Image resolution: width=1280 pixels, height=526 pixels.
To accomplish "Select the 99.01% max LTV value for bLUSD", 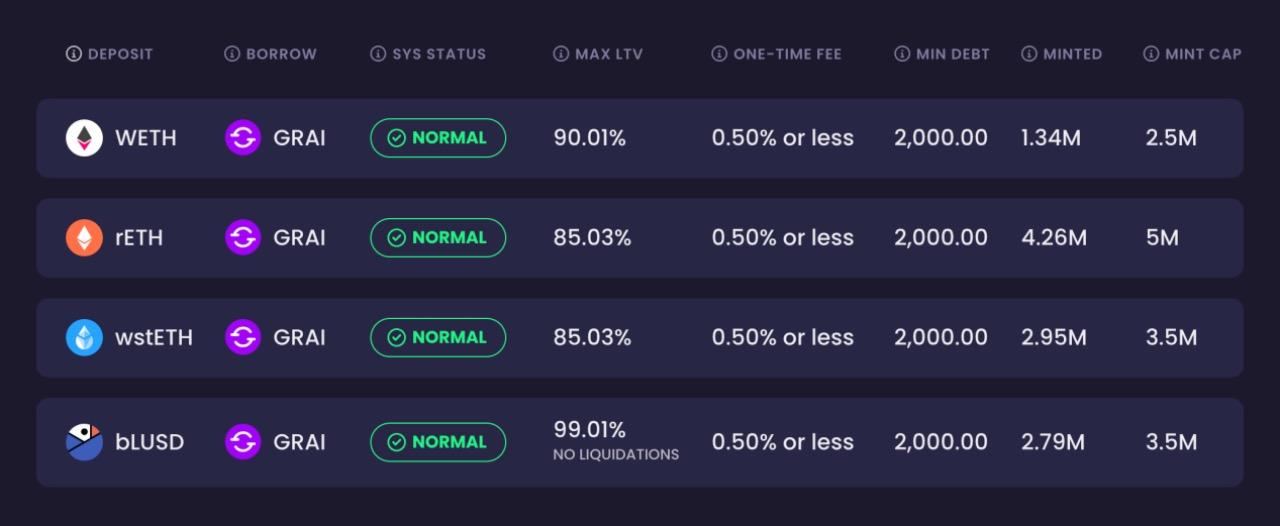I will (590, 430).
